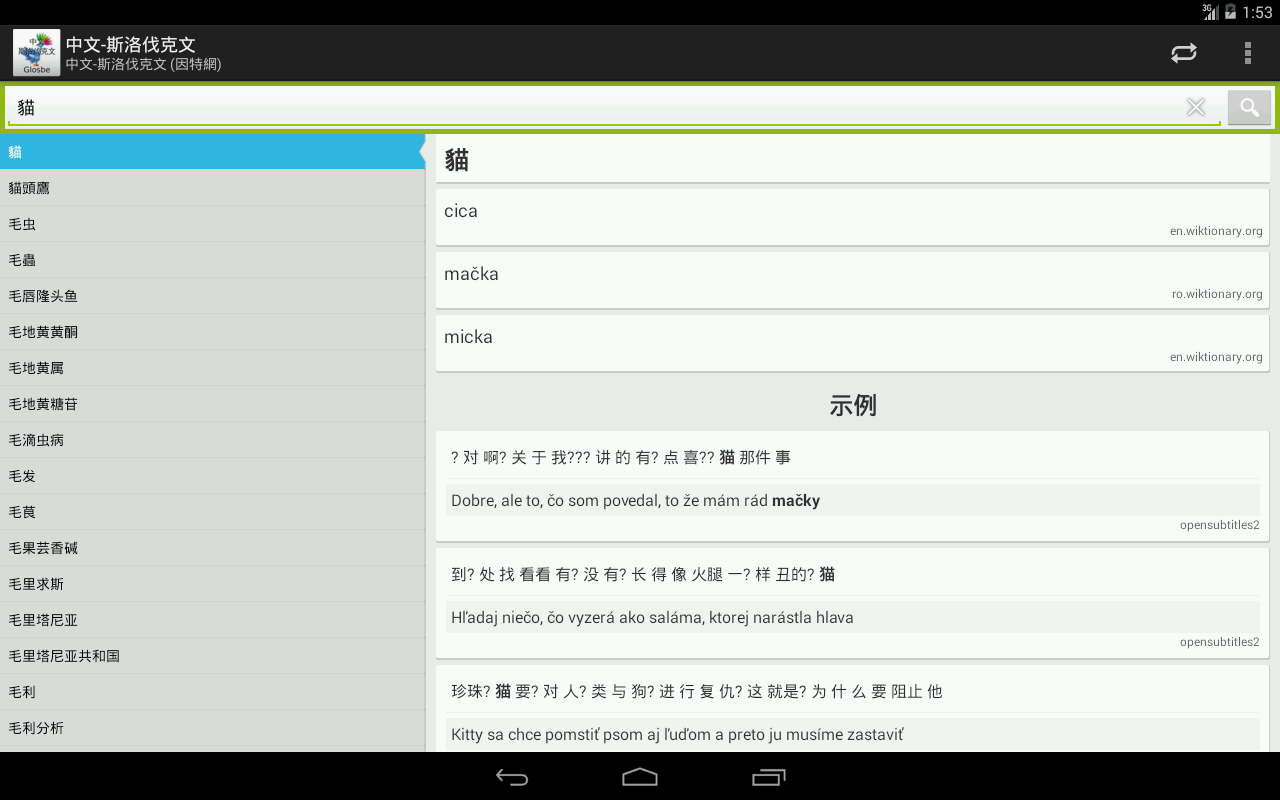The image size is (1280, 800).
Task: Tap the 示例 examples heading
Action: [x=853, y=405]
